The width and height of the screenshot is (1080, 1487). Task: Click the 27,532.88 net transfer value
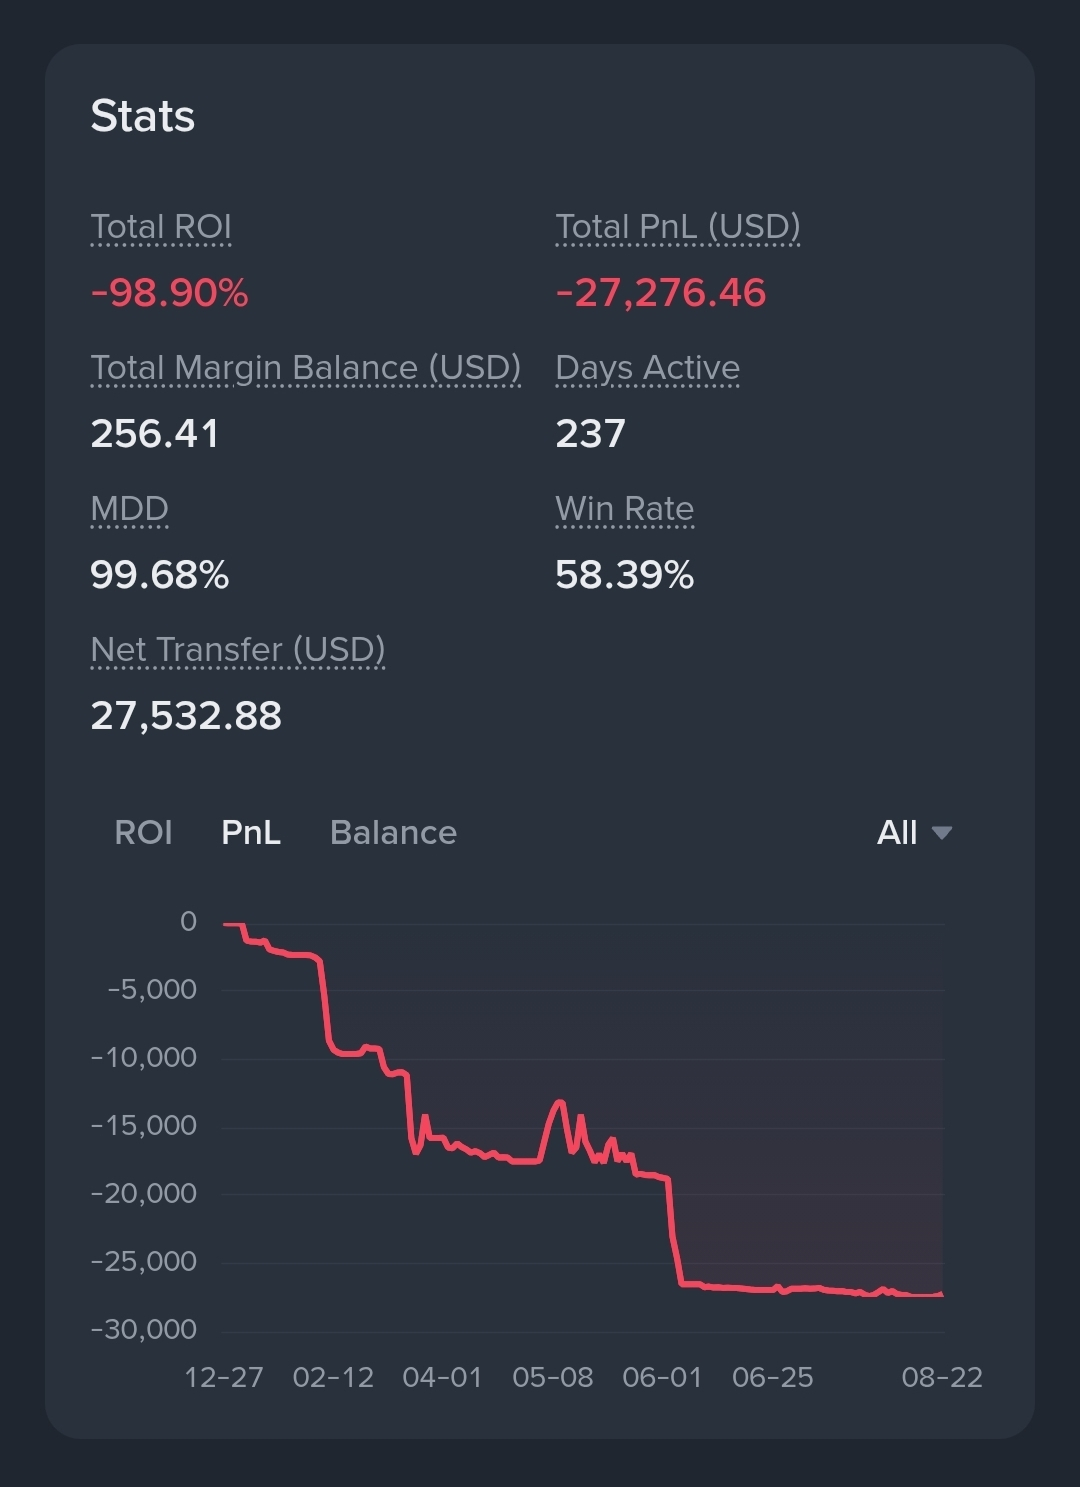pos(187,716)
